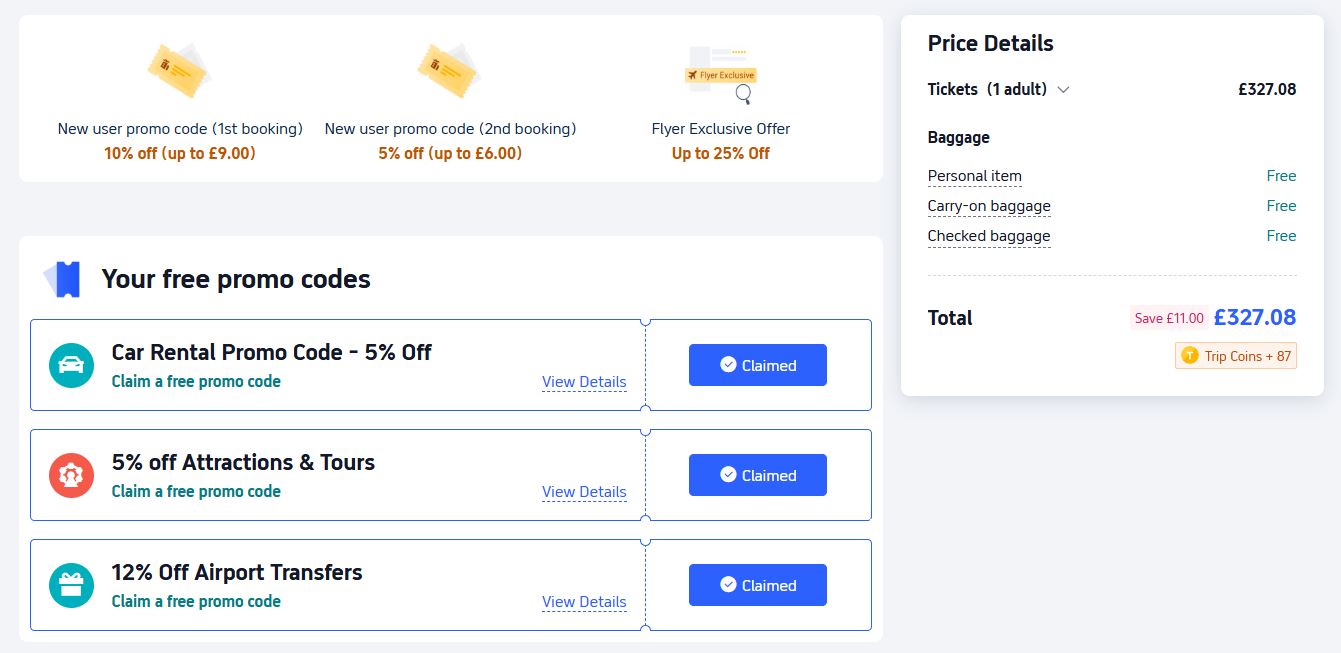Click the Trip Coins gold coin icon
1341x653 pixels.
(1190, 355)
